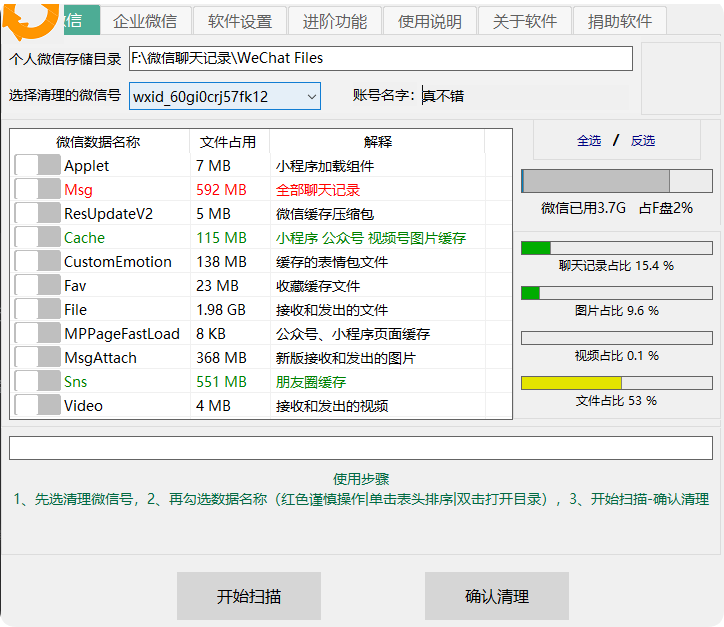This screenshot has height=627, width=724.
Task: Click the 收藏缓存文件 description
Action: [318, 286]
